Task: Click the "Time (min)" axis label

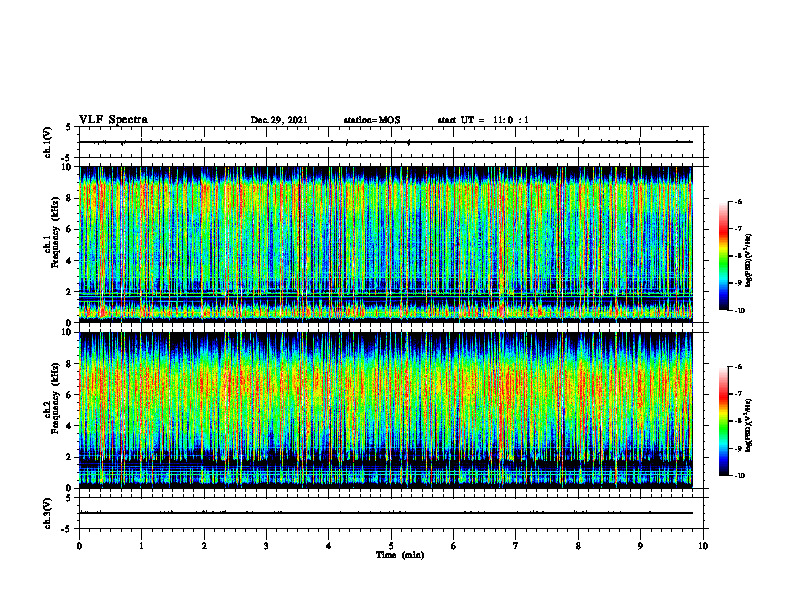Action: coord(400,555)
